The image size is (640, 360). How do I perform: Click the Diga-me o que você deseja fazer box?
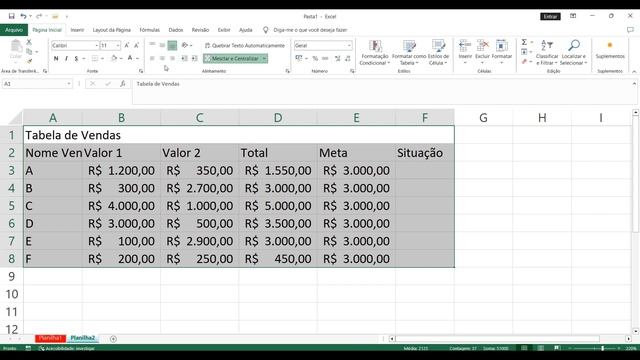(310, 30)
